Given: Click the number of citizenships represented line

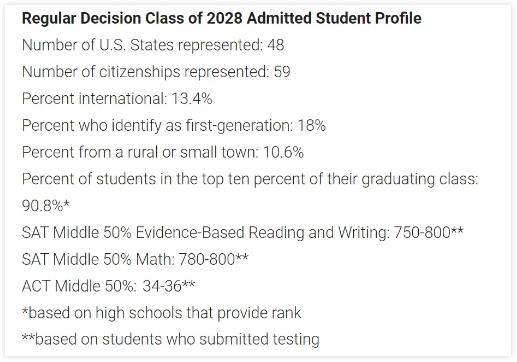Looking at the screenshot, I should coord(156,72).
